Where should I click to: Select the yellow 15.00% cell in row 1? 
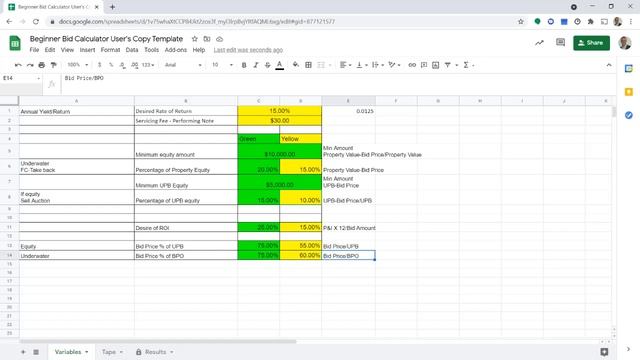click(280, 111)
